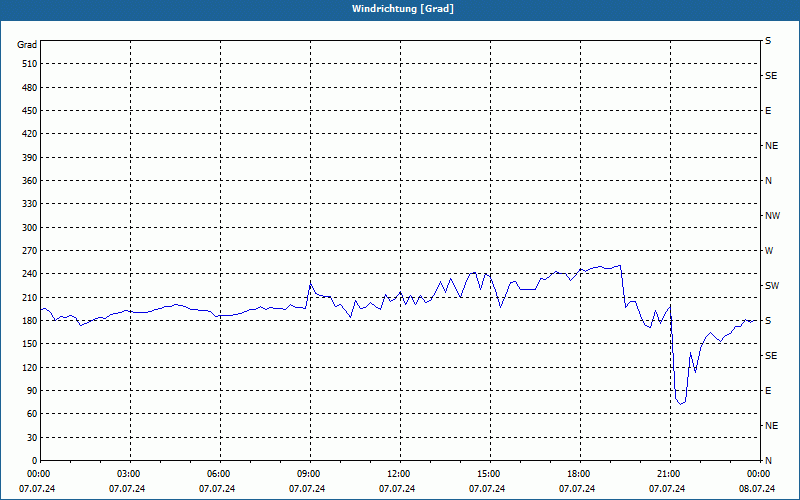Screen dimensions: 800x500
Task: Select the 90 value on the left axis
Action: 32,391
